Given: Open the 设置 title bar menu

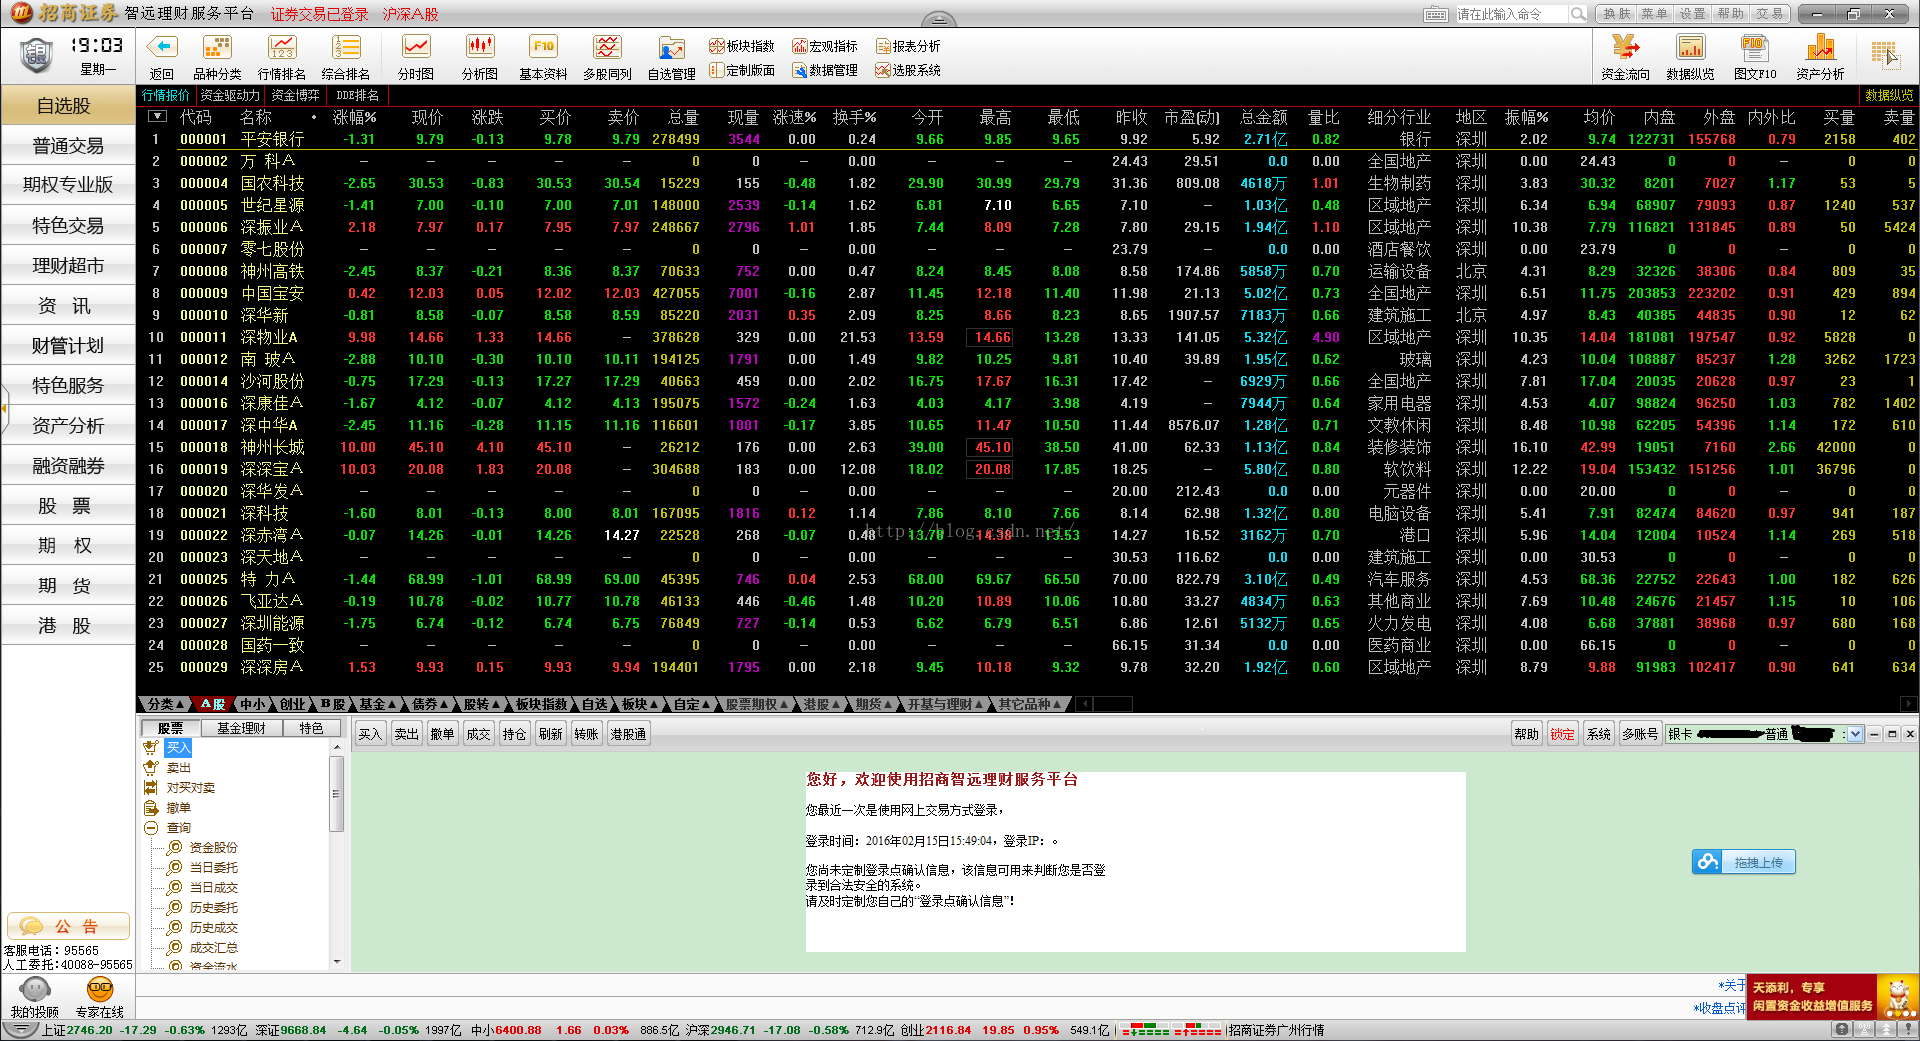Looking at the screenshot, I should [x=1692, y=14].
